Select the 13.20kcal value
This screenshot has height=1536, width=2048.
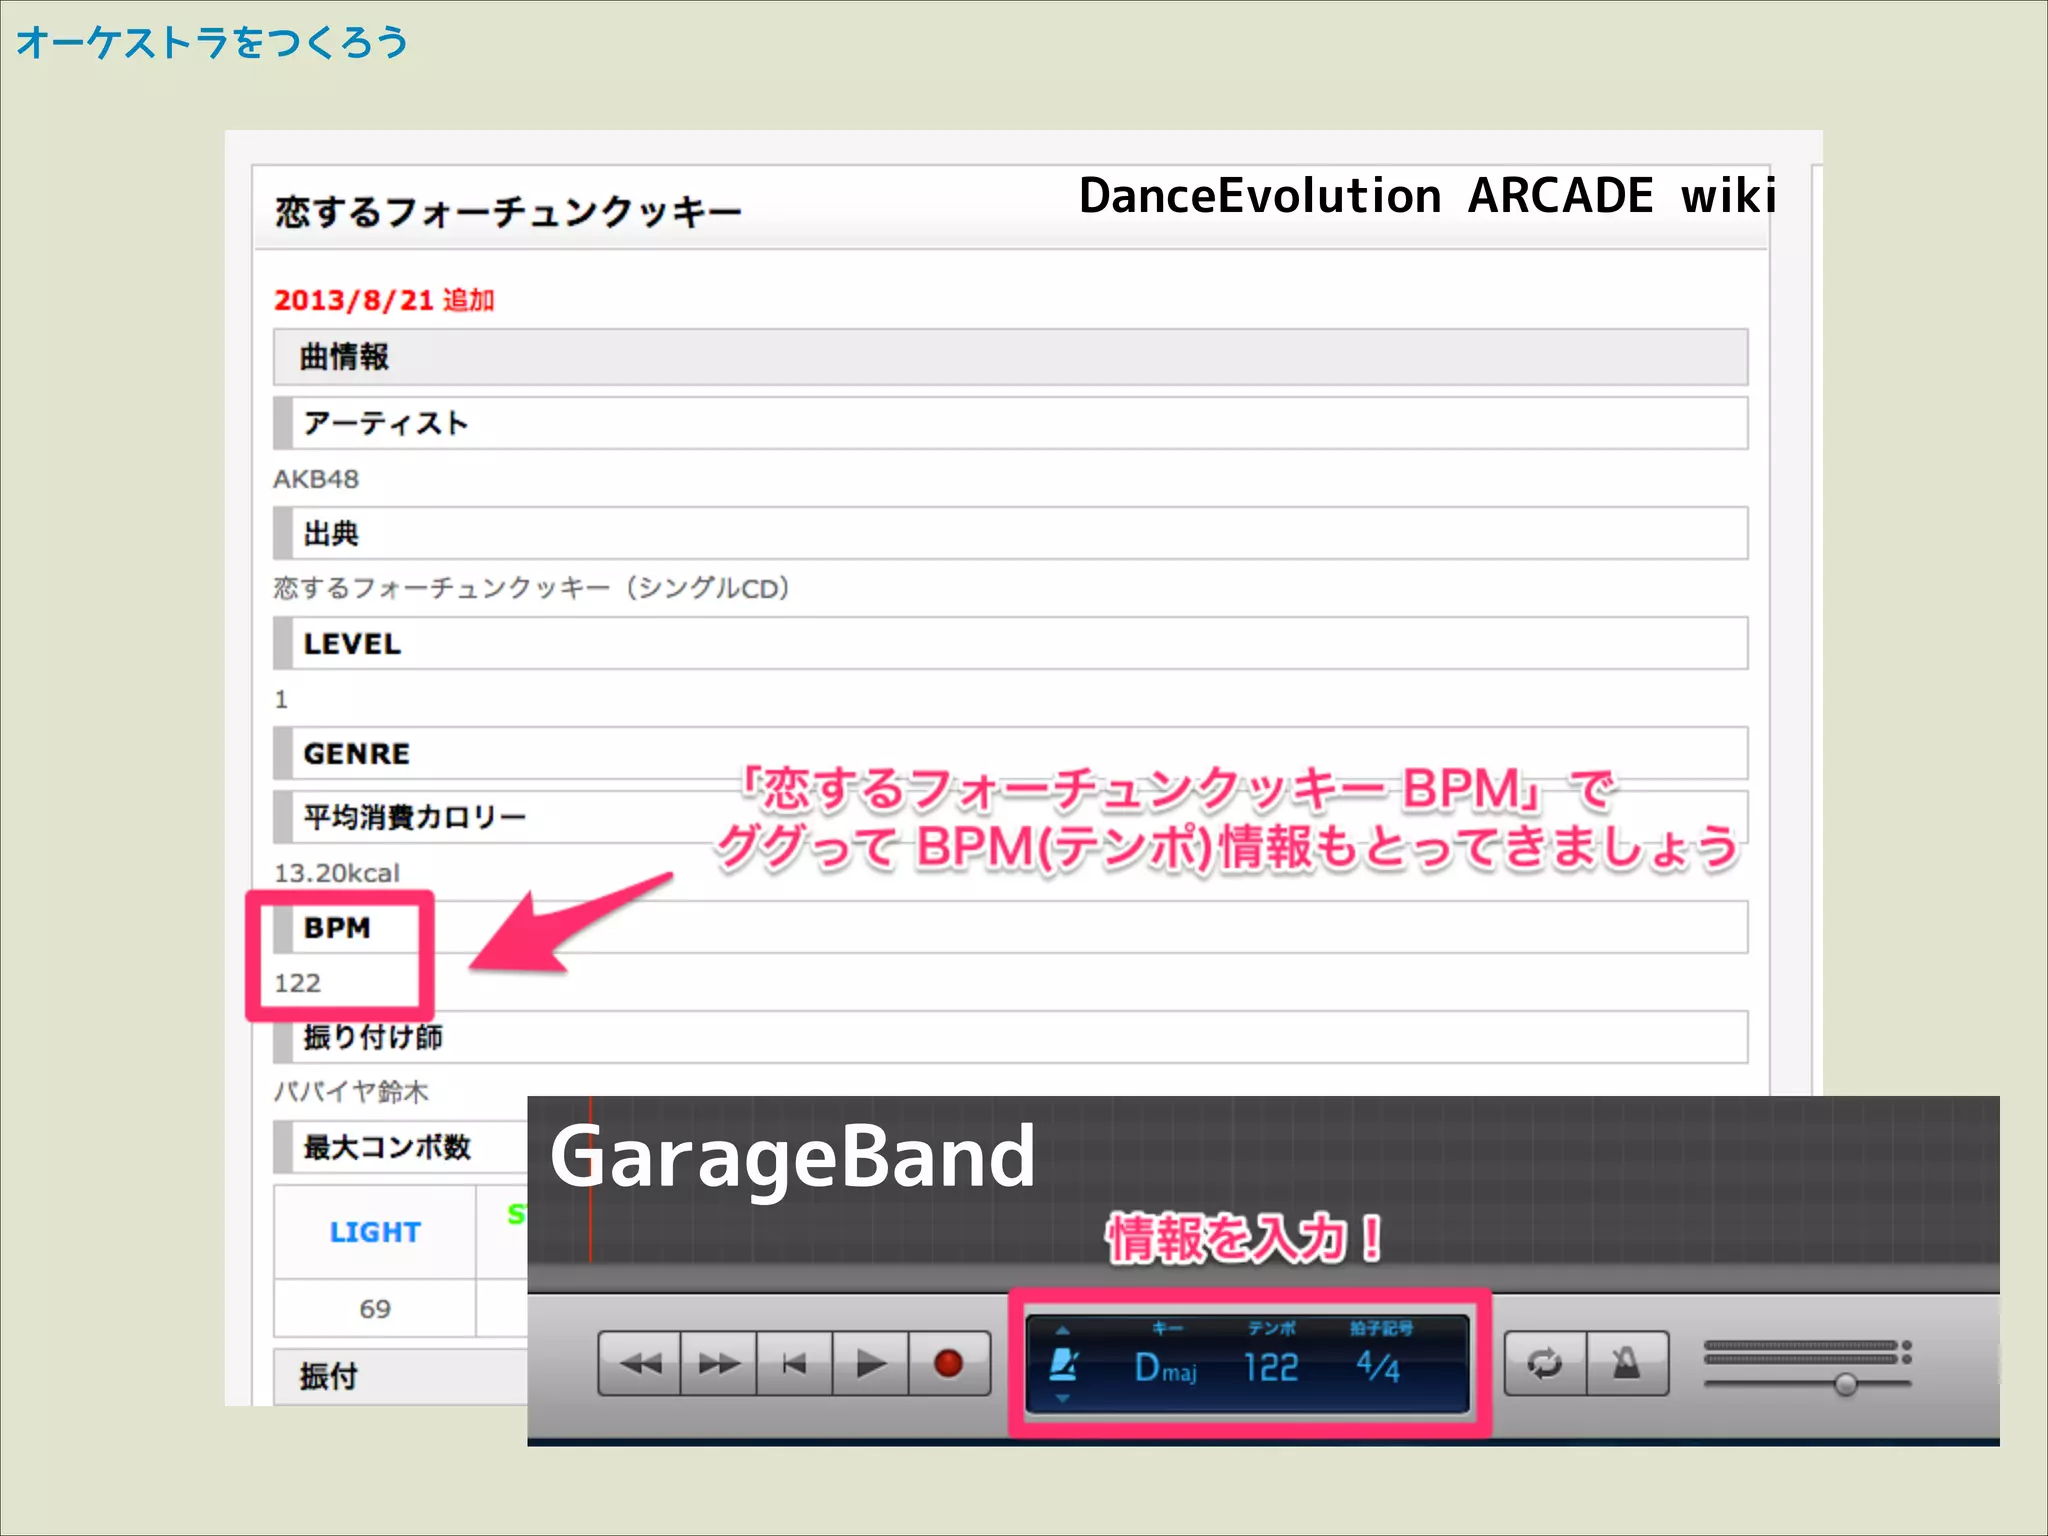tap(337, 873)
